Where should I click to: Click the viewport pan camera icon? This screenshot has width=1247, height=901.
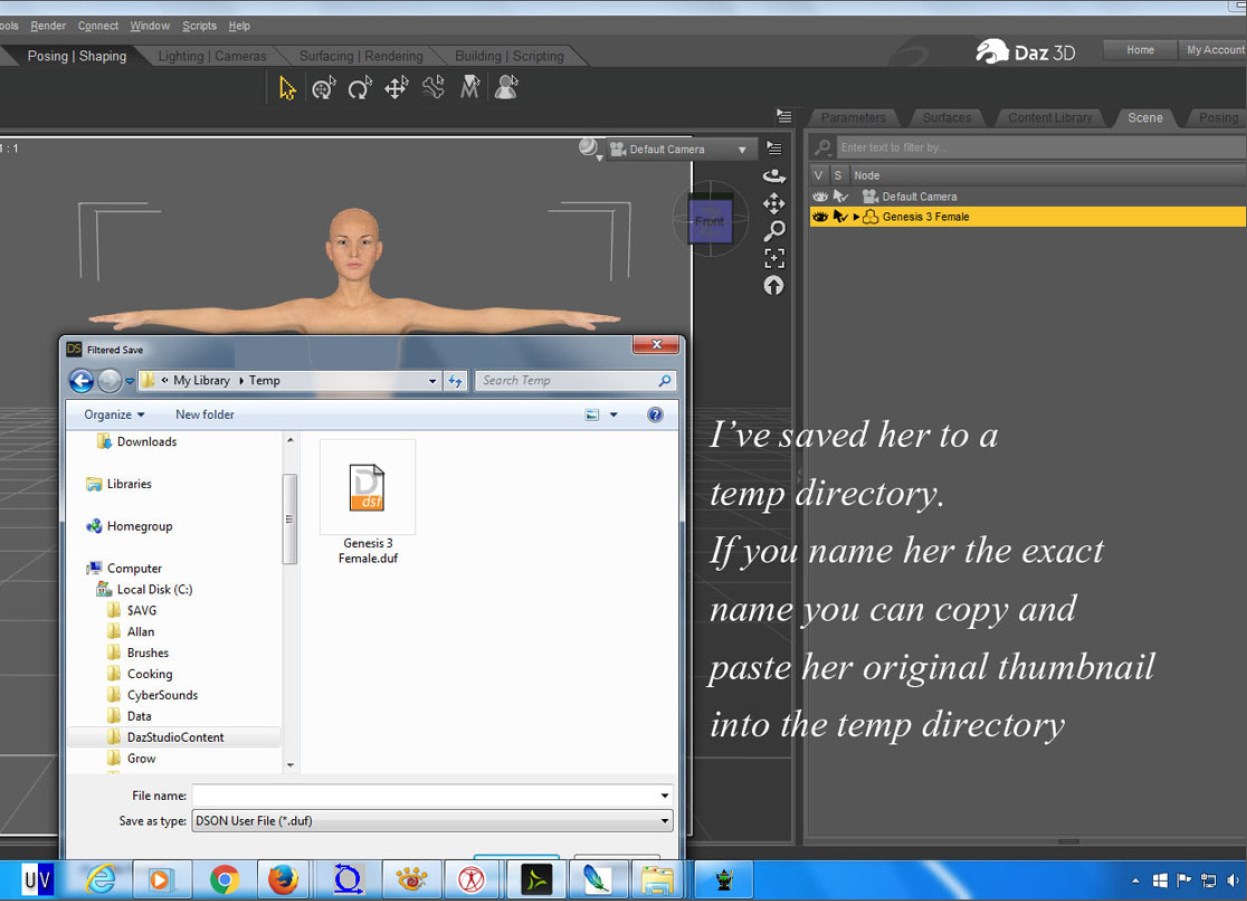[x=774, y=204]
